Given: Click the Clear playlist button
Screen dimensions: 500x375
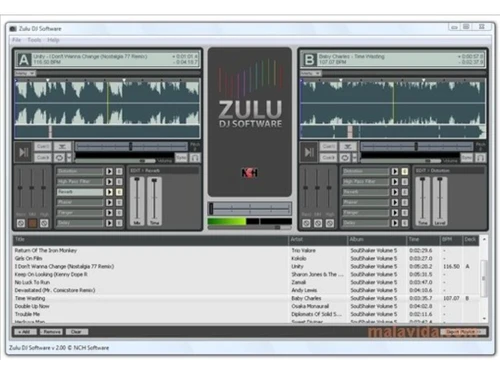Looking at the screenshot, I should pyautogui.click(x=77, y=332).
